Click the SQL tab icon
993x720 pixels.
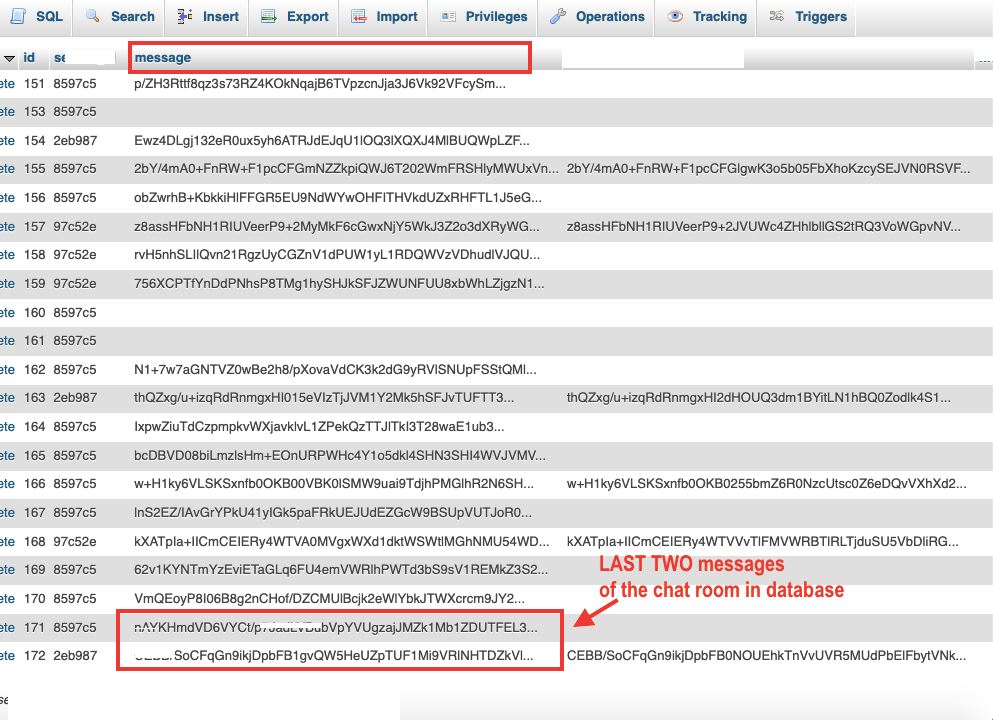point(19,16)
